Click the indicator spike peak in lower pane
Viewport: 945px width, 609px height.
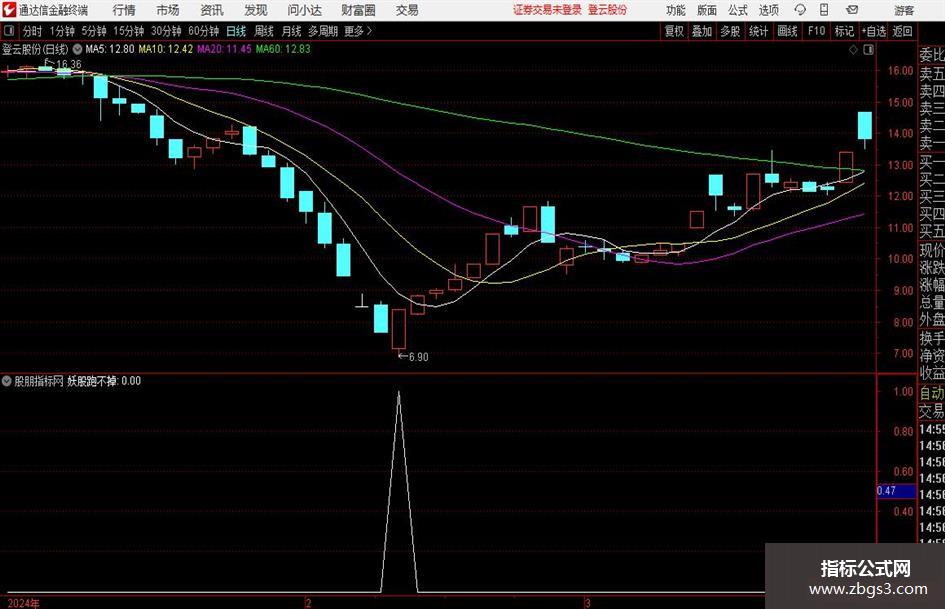click(x=398, y=394)
